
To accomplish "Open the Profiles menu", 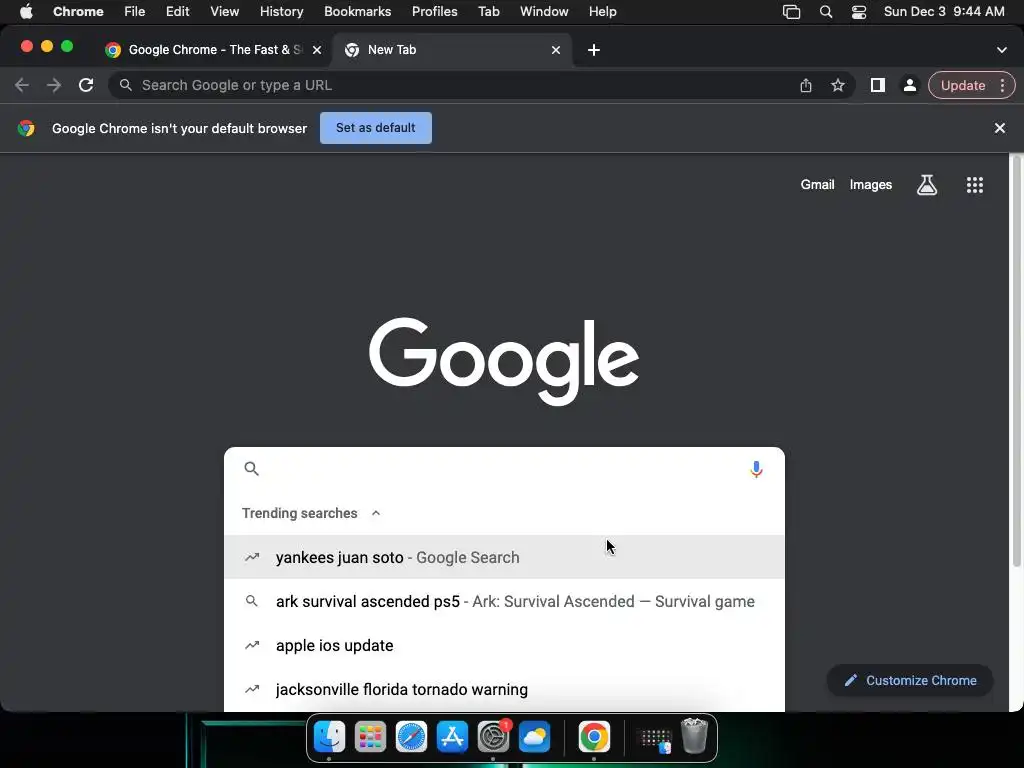I will pos(434,12).
